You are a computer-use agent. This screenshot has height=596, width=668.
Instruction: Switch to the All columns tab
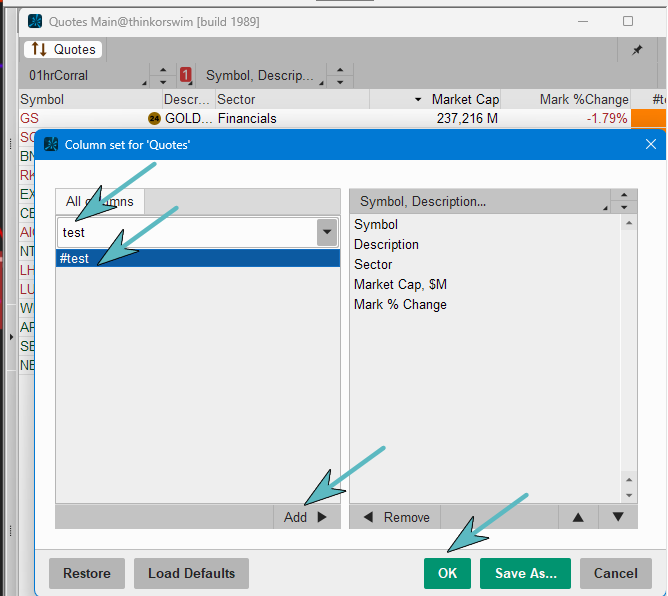point(100,202)
